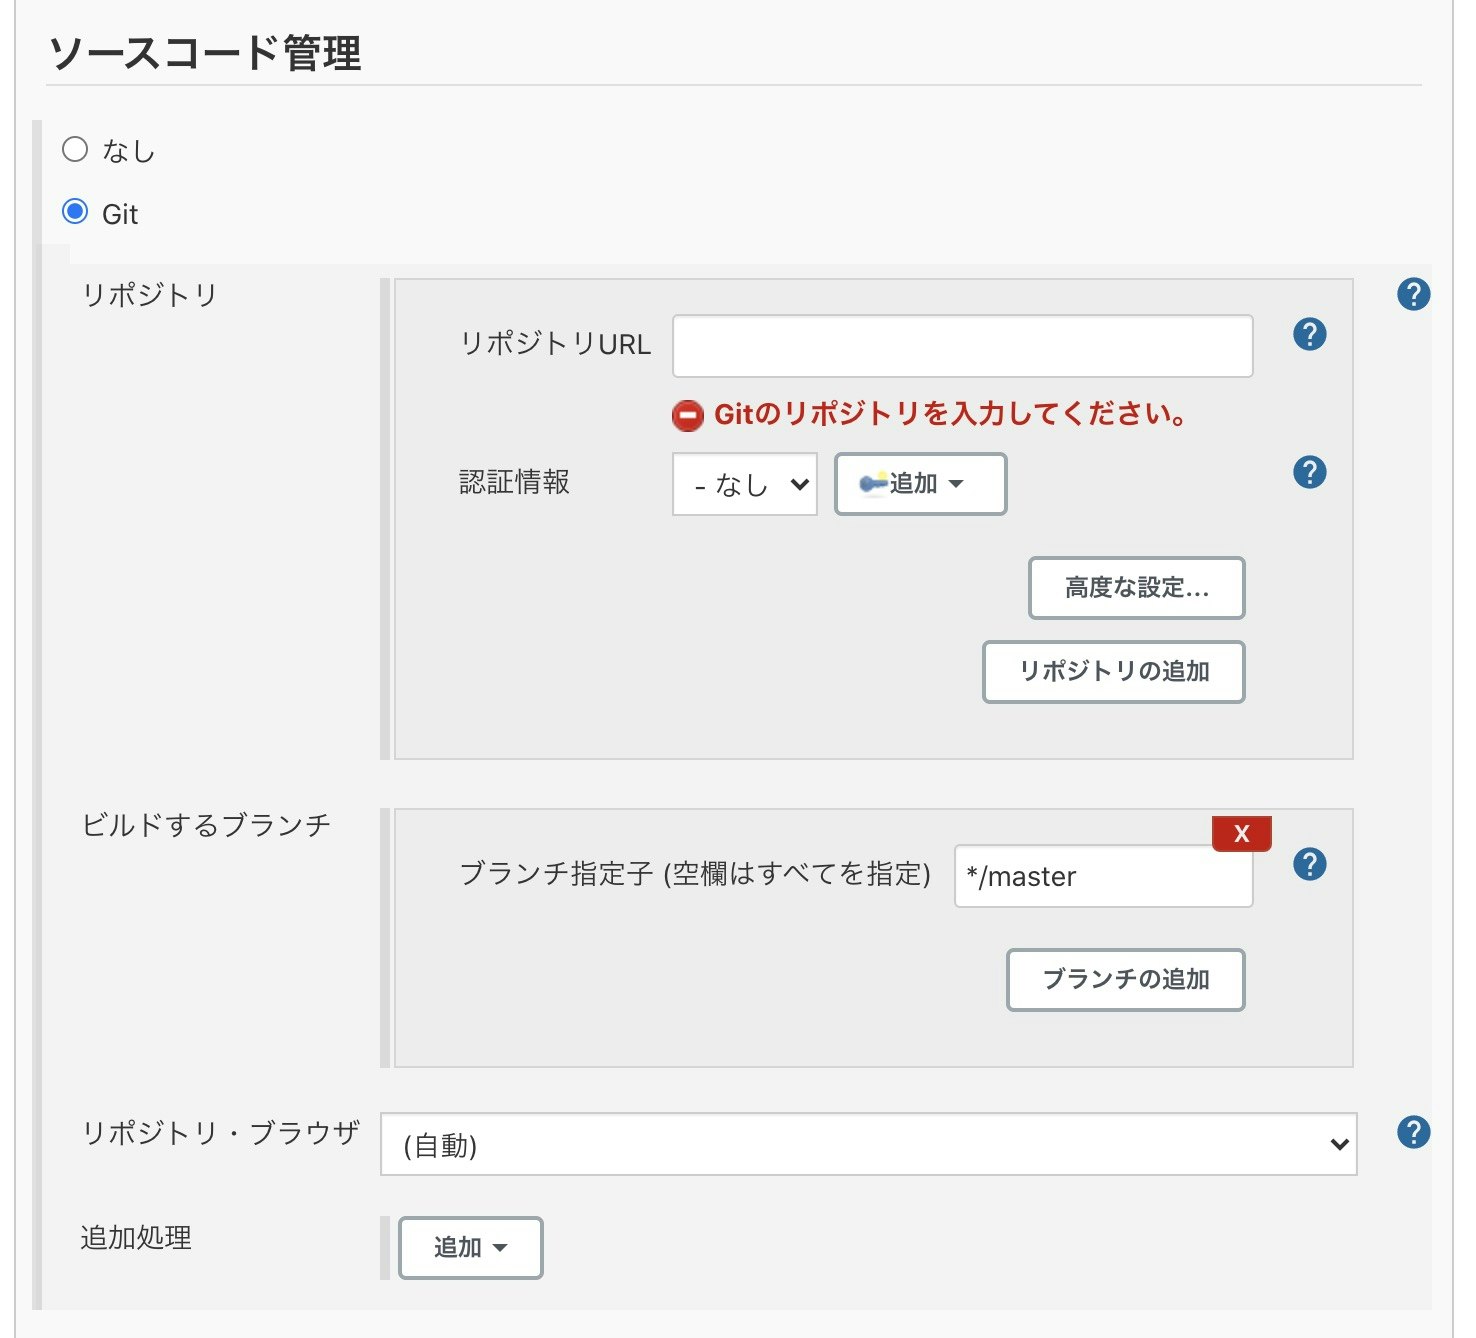Image resolution: width=1476 pixels, height=1338 pixels.
Task: Open help beside the 認証情報 credentials row
Action: pos(1309,471)
